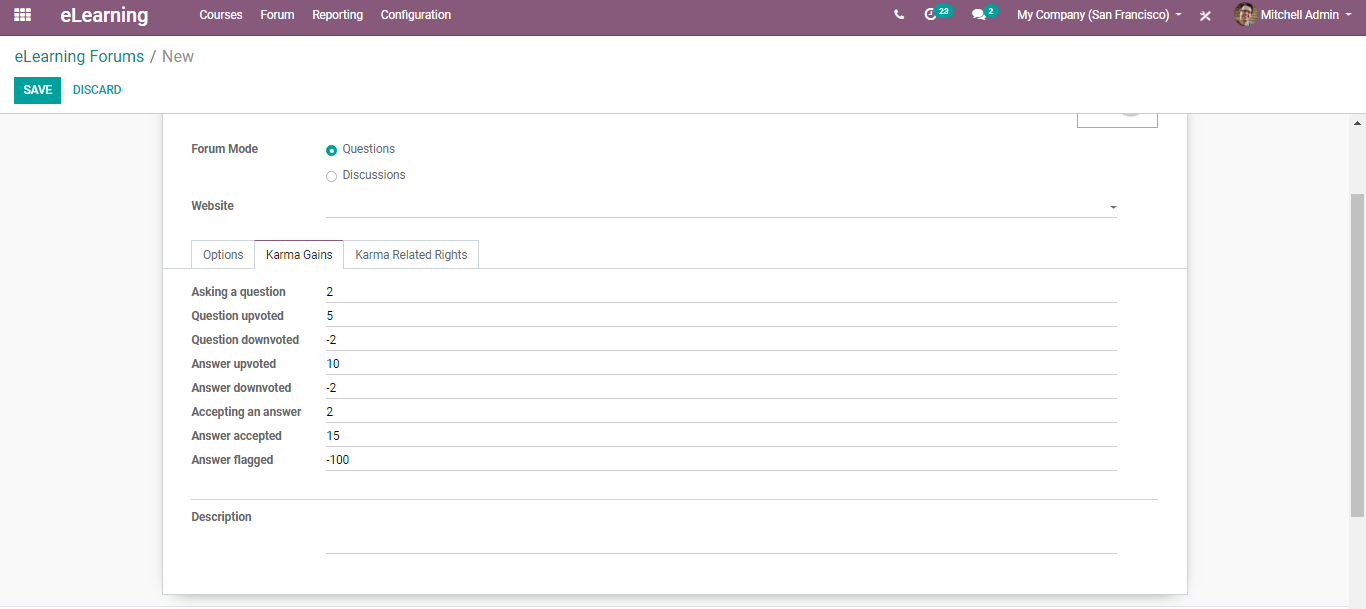Switch to the Karma Gains tab
Screen dimensions: 1366x609
point(299,255)
